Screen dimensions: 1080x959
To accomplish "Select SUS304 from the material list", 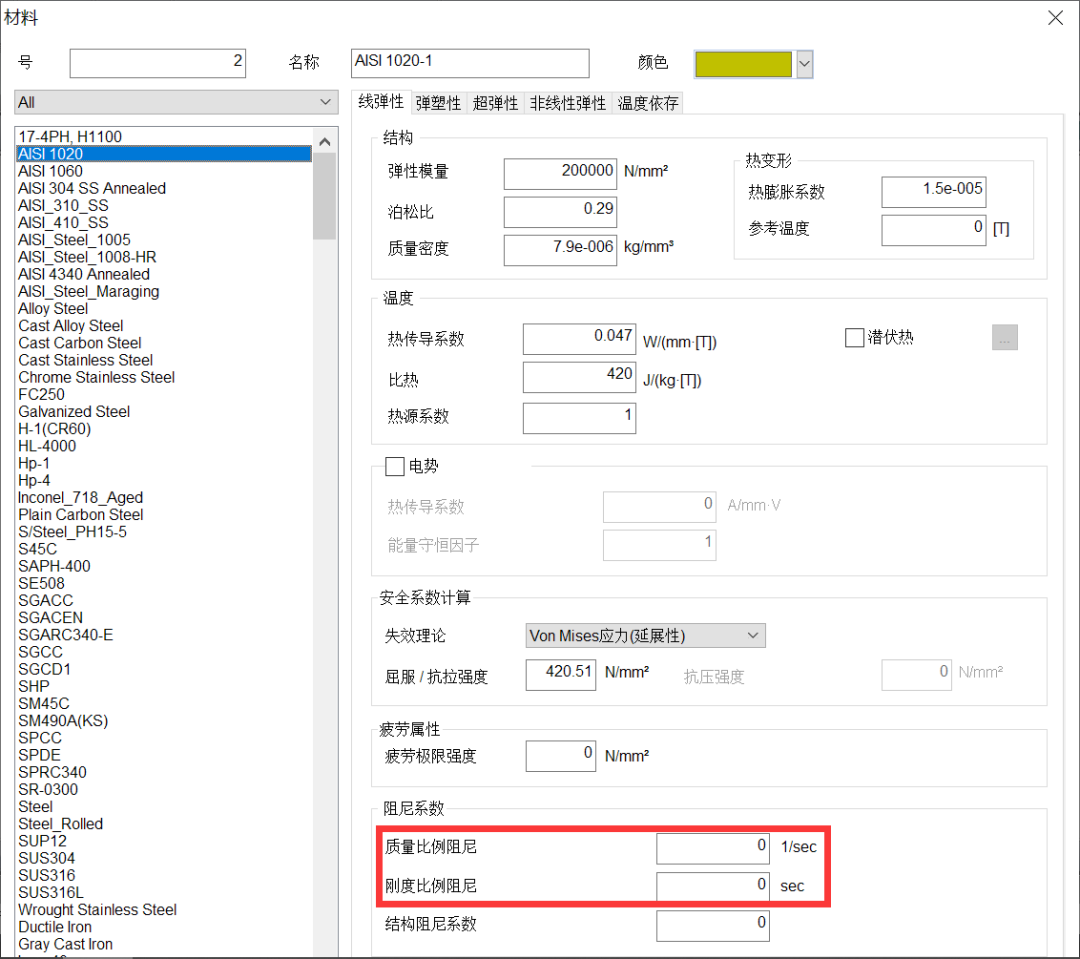I will click(45, 857).
